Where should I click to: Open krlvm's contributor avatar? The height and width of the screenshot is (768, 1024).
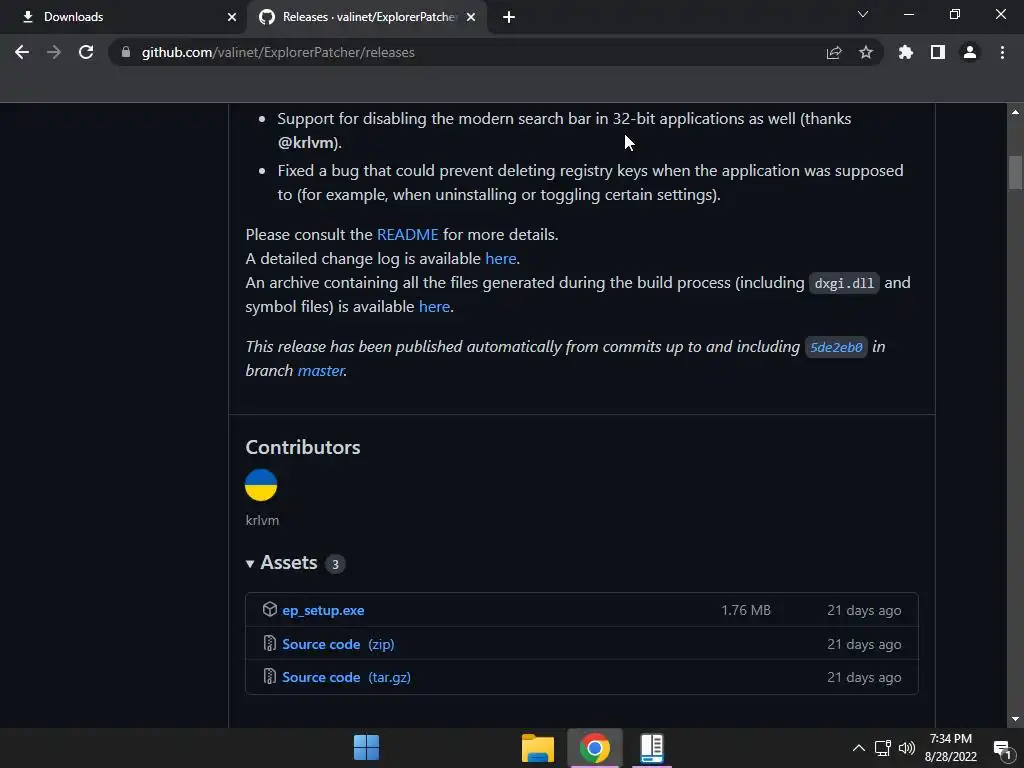[261, 485]
